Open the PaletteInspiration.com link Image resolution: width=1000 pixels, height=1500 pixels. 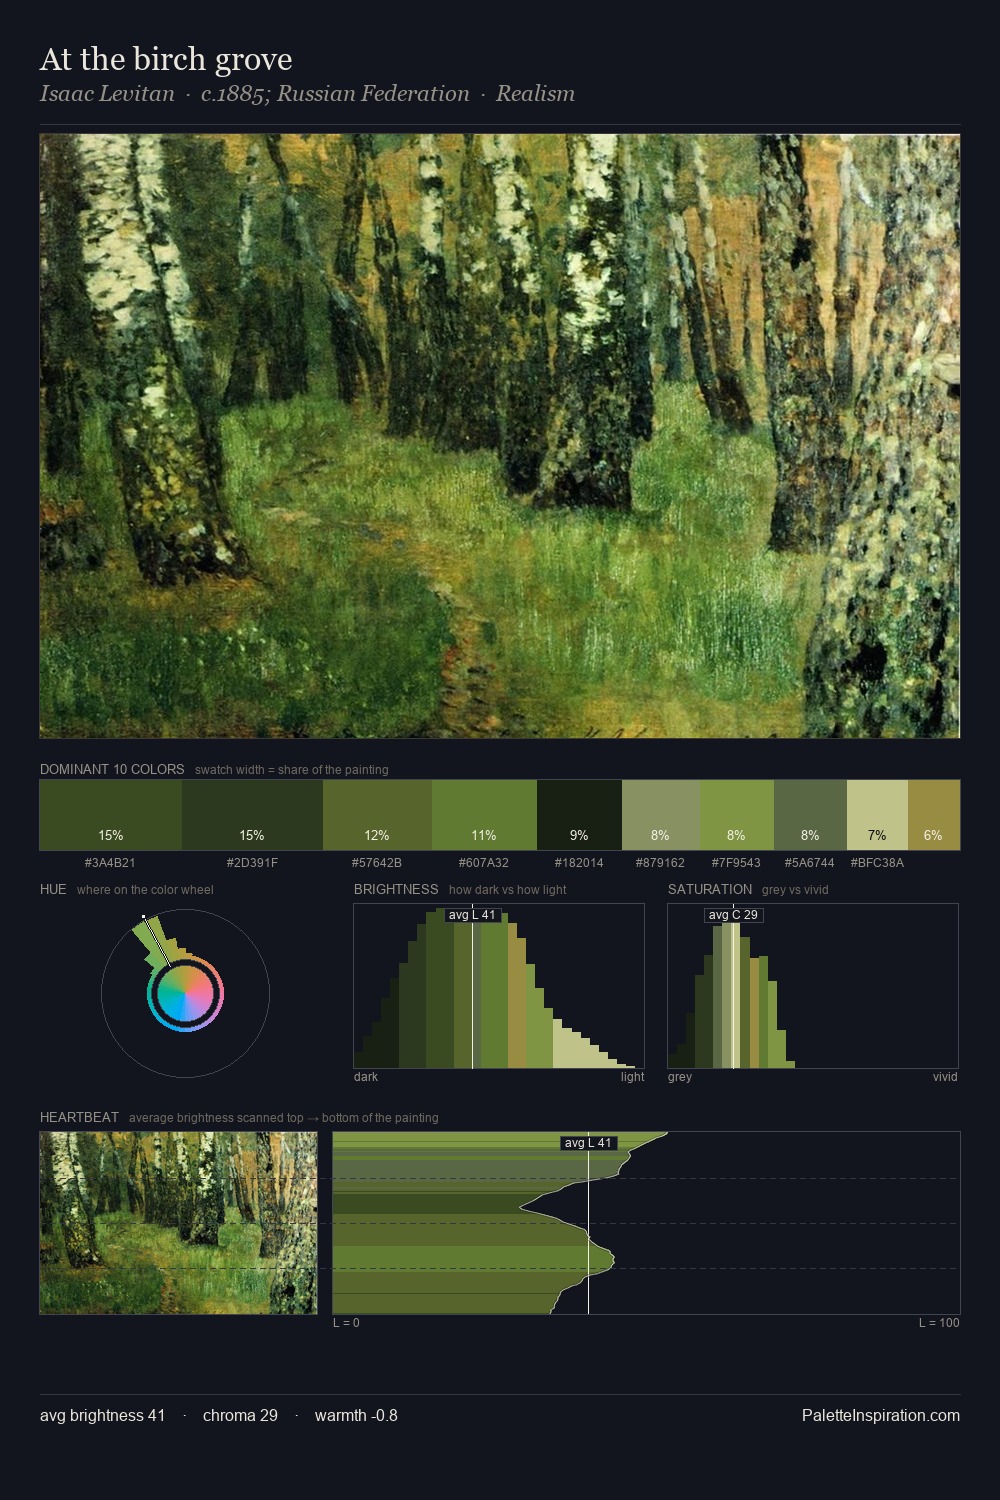tap(881, 1415)
